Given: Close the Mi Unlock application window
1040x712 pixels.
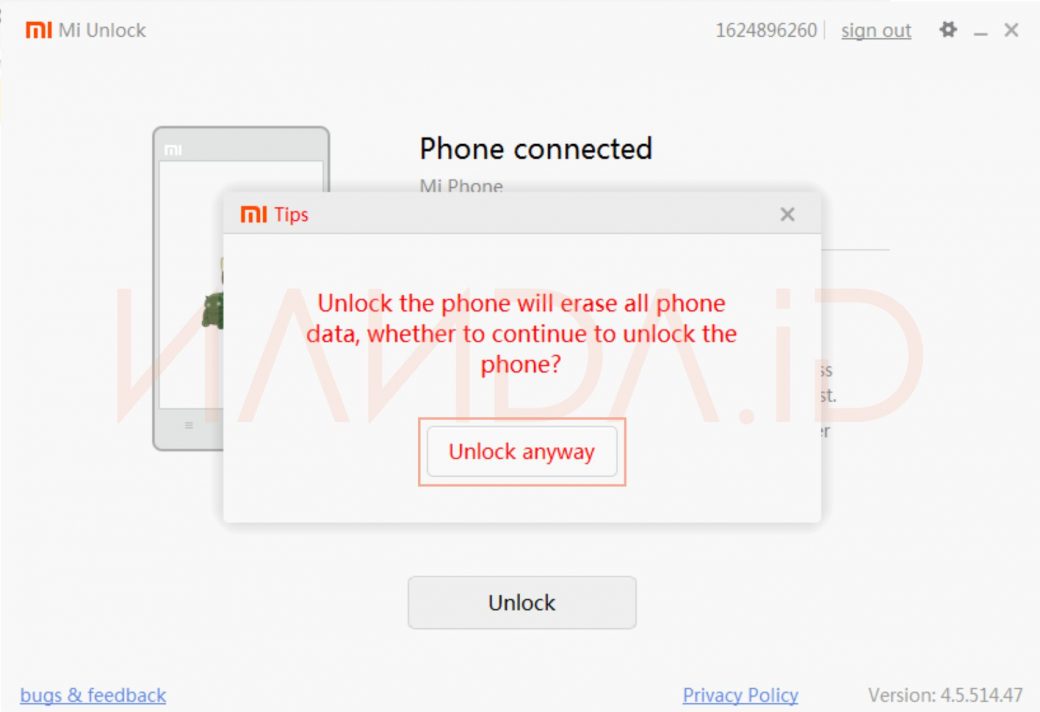Looking at the screenshot, I should [x=1011, y=30].
